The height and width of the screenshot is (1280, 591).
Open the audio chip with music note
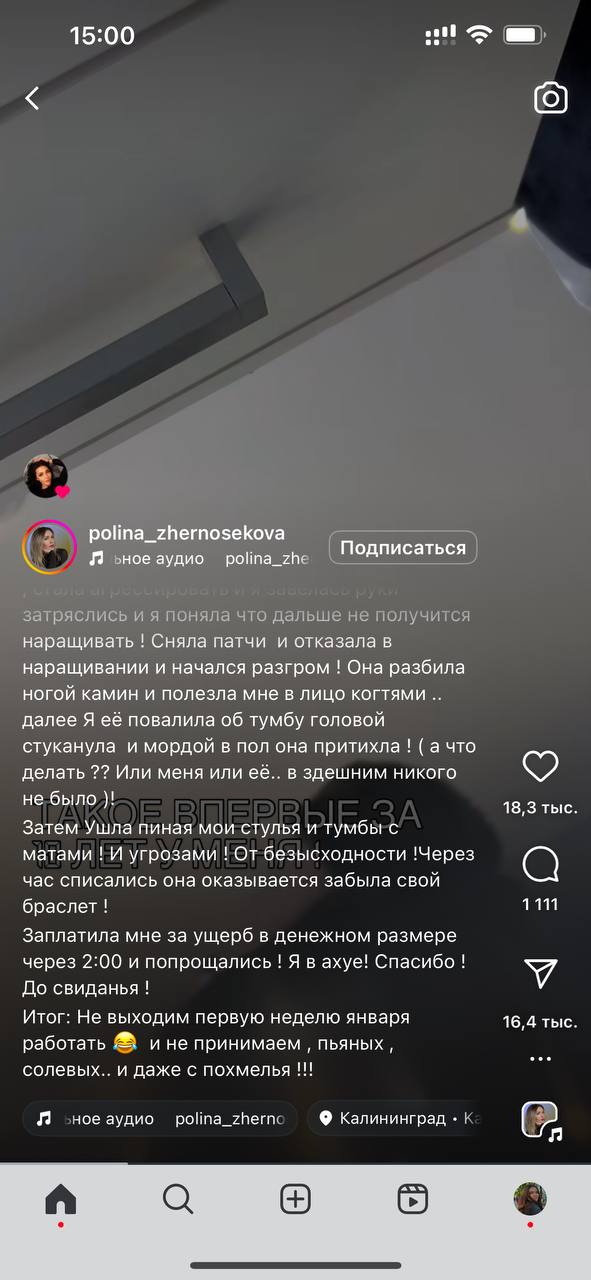coord(160,1118)
